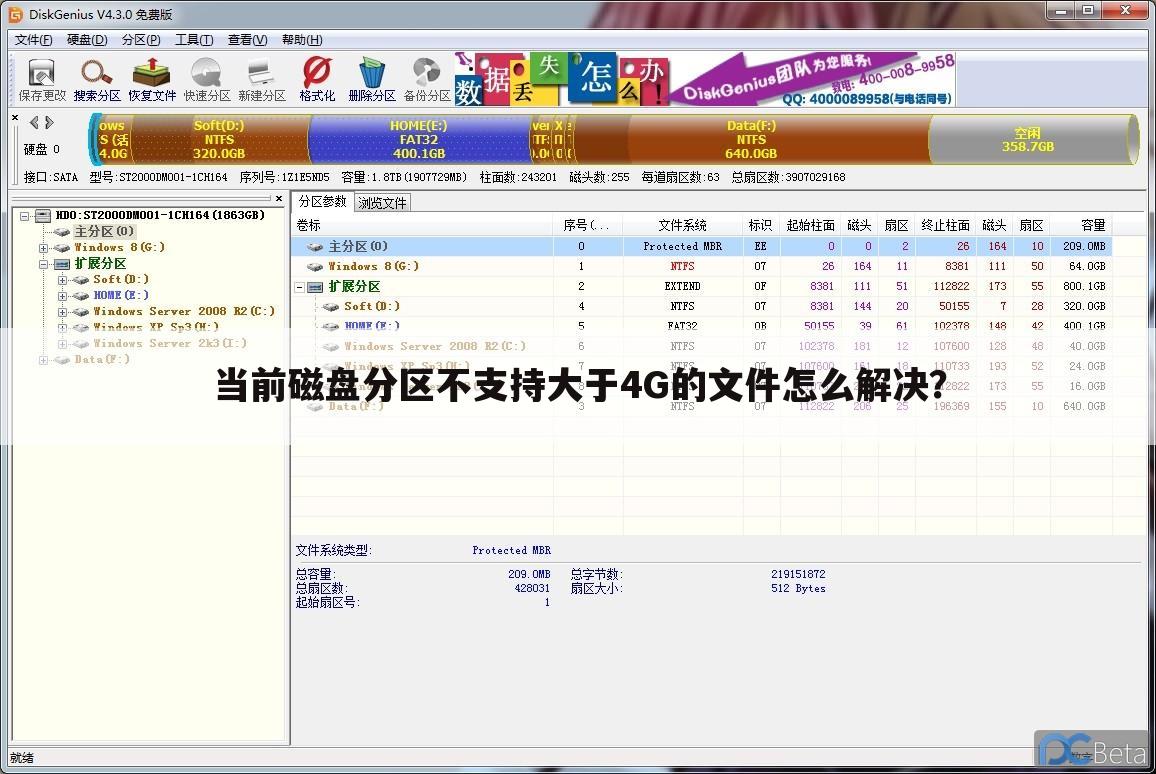This screenshot has height=774, width=1156.
Task: Click the Format (格式化) toolbar icon
Action: (x=317, y=80)
